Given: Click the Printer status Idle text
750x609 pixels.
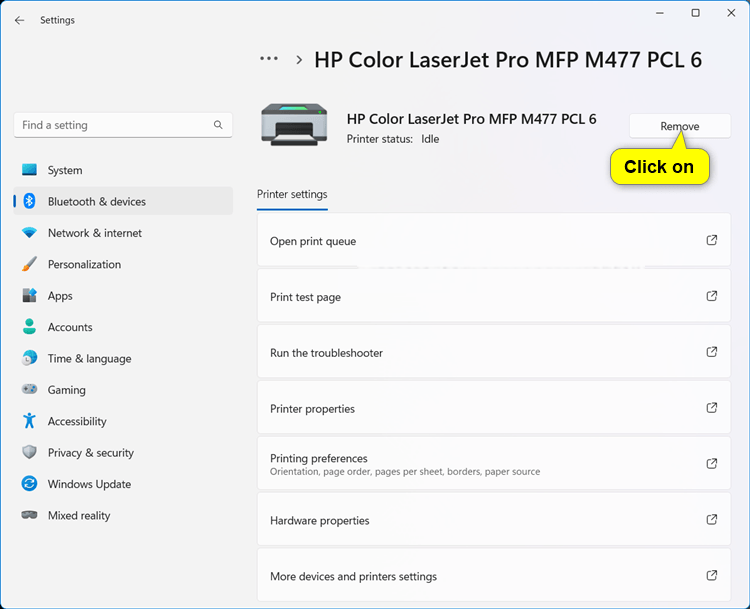Looking at the screenshot, I should coord(393,139).
